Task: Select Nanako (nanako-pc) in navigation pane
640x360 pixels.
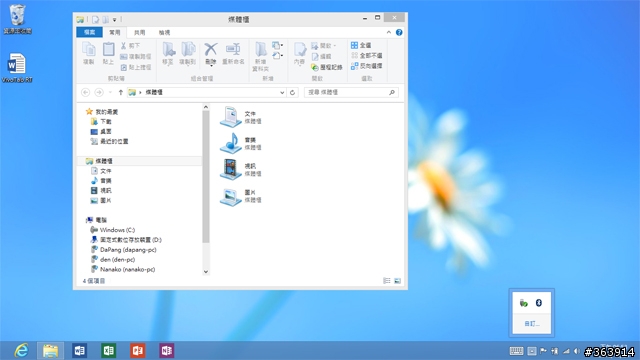Action: pyautogui.click(x=123, y=269)
